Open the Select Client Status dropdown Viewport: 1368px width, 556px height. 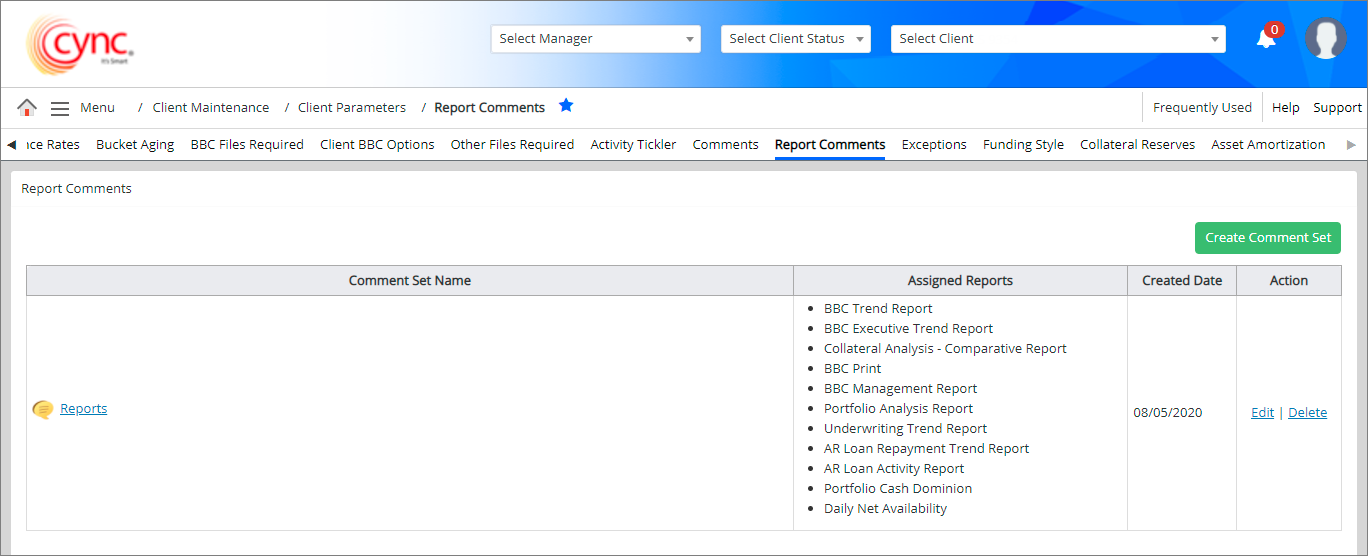click(x=795, y=39)
